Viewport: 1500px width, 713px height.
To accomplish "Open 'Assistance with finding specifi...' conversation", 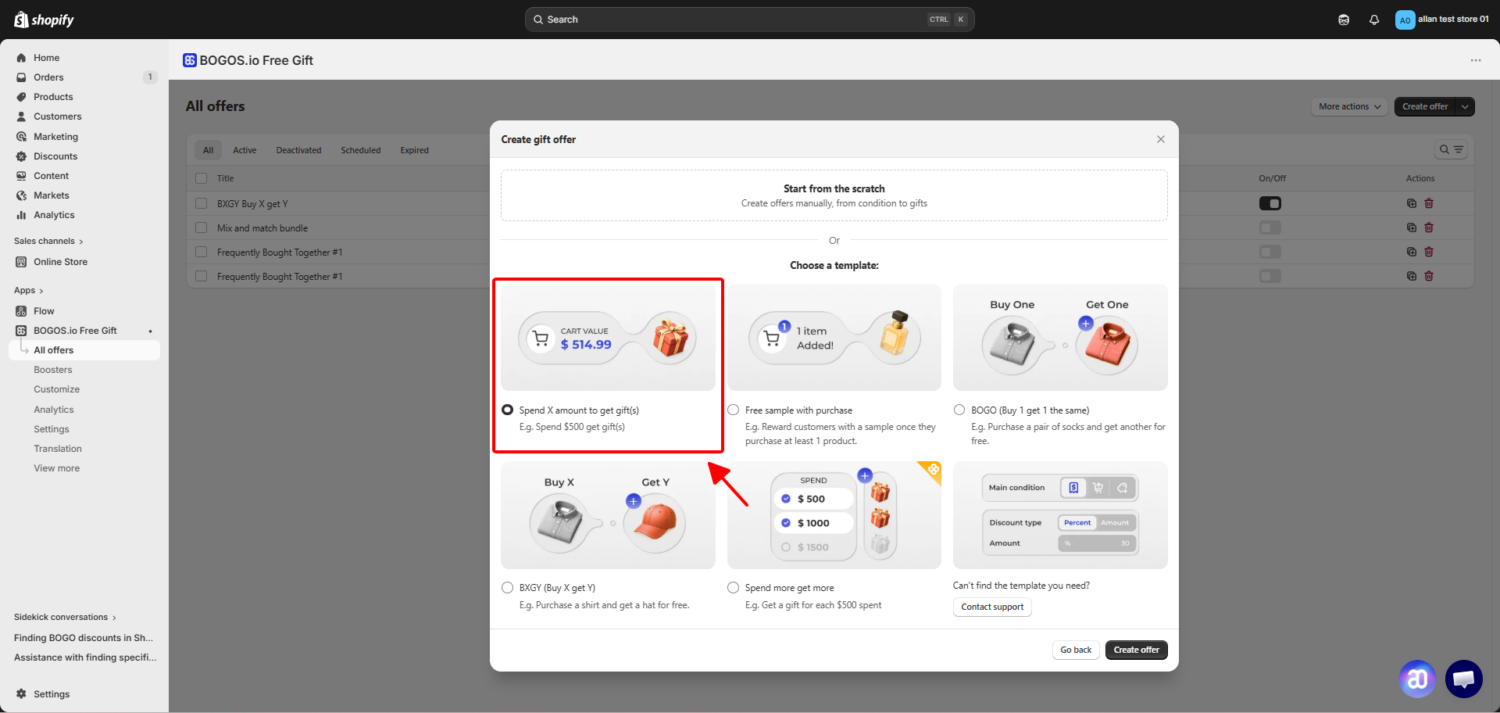I will coord(84,657).
